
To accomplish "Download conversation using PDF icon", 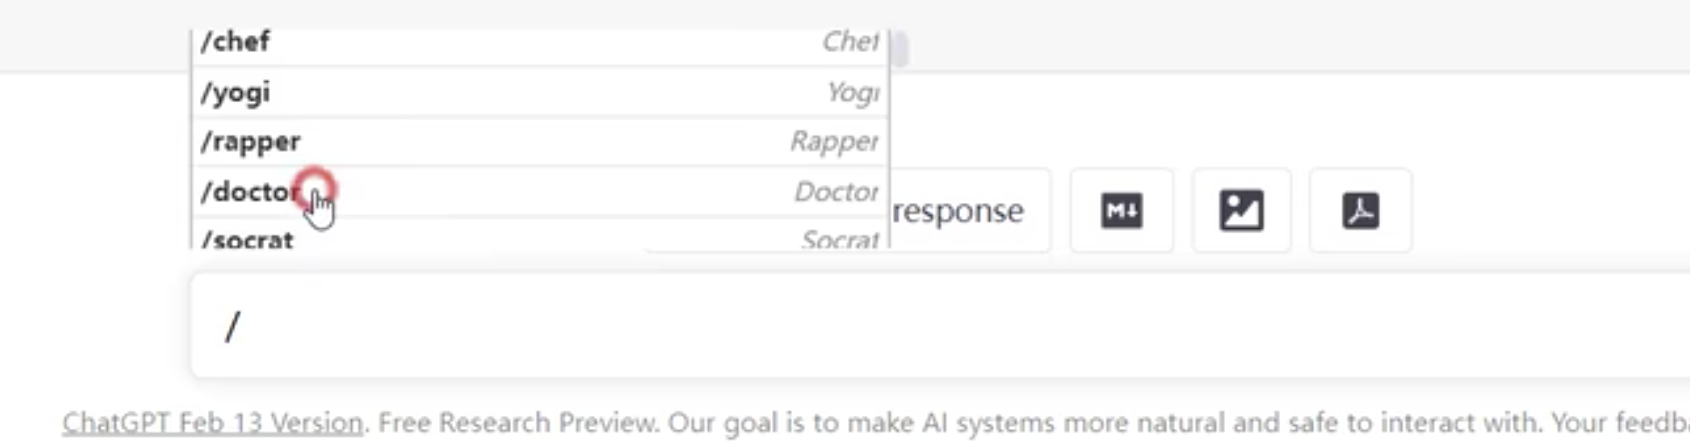I will pos(1360,210).
